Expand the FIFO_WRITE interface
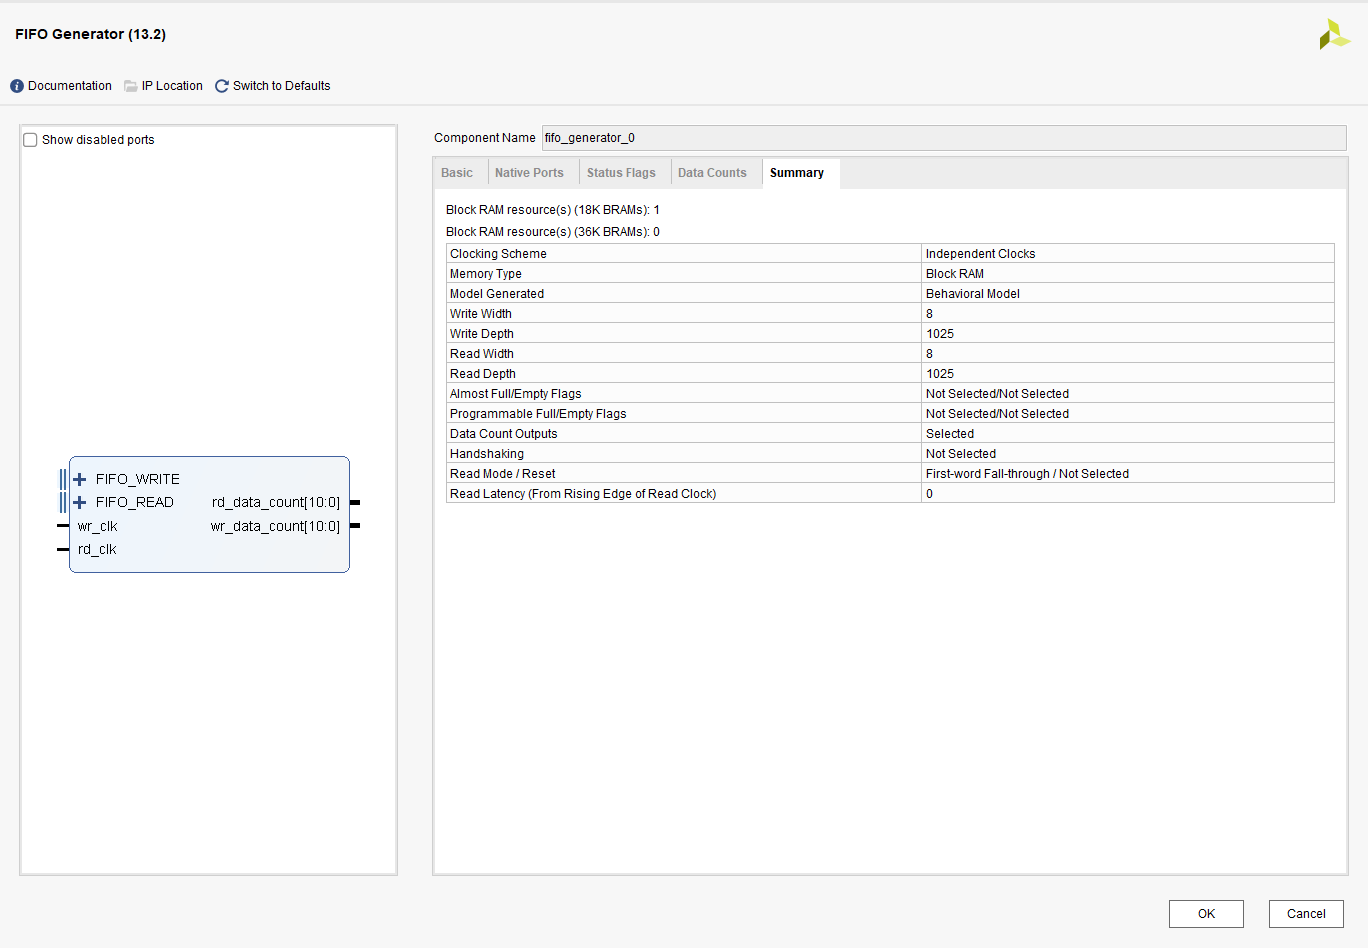1368x948 pixels. click(80, 479)
